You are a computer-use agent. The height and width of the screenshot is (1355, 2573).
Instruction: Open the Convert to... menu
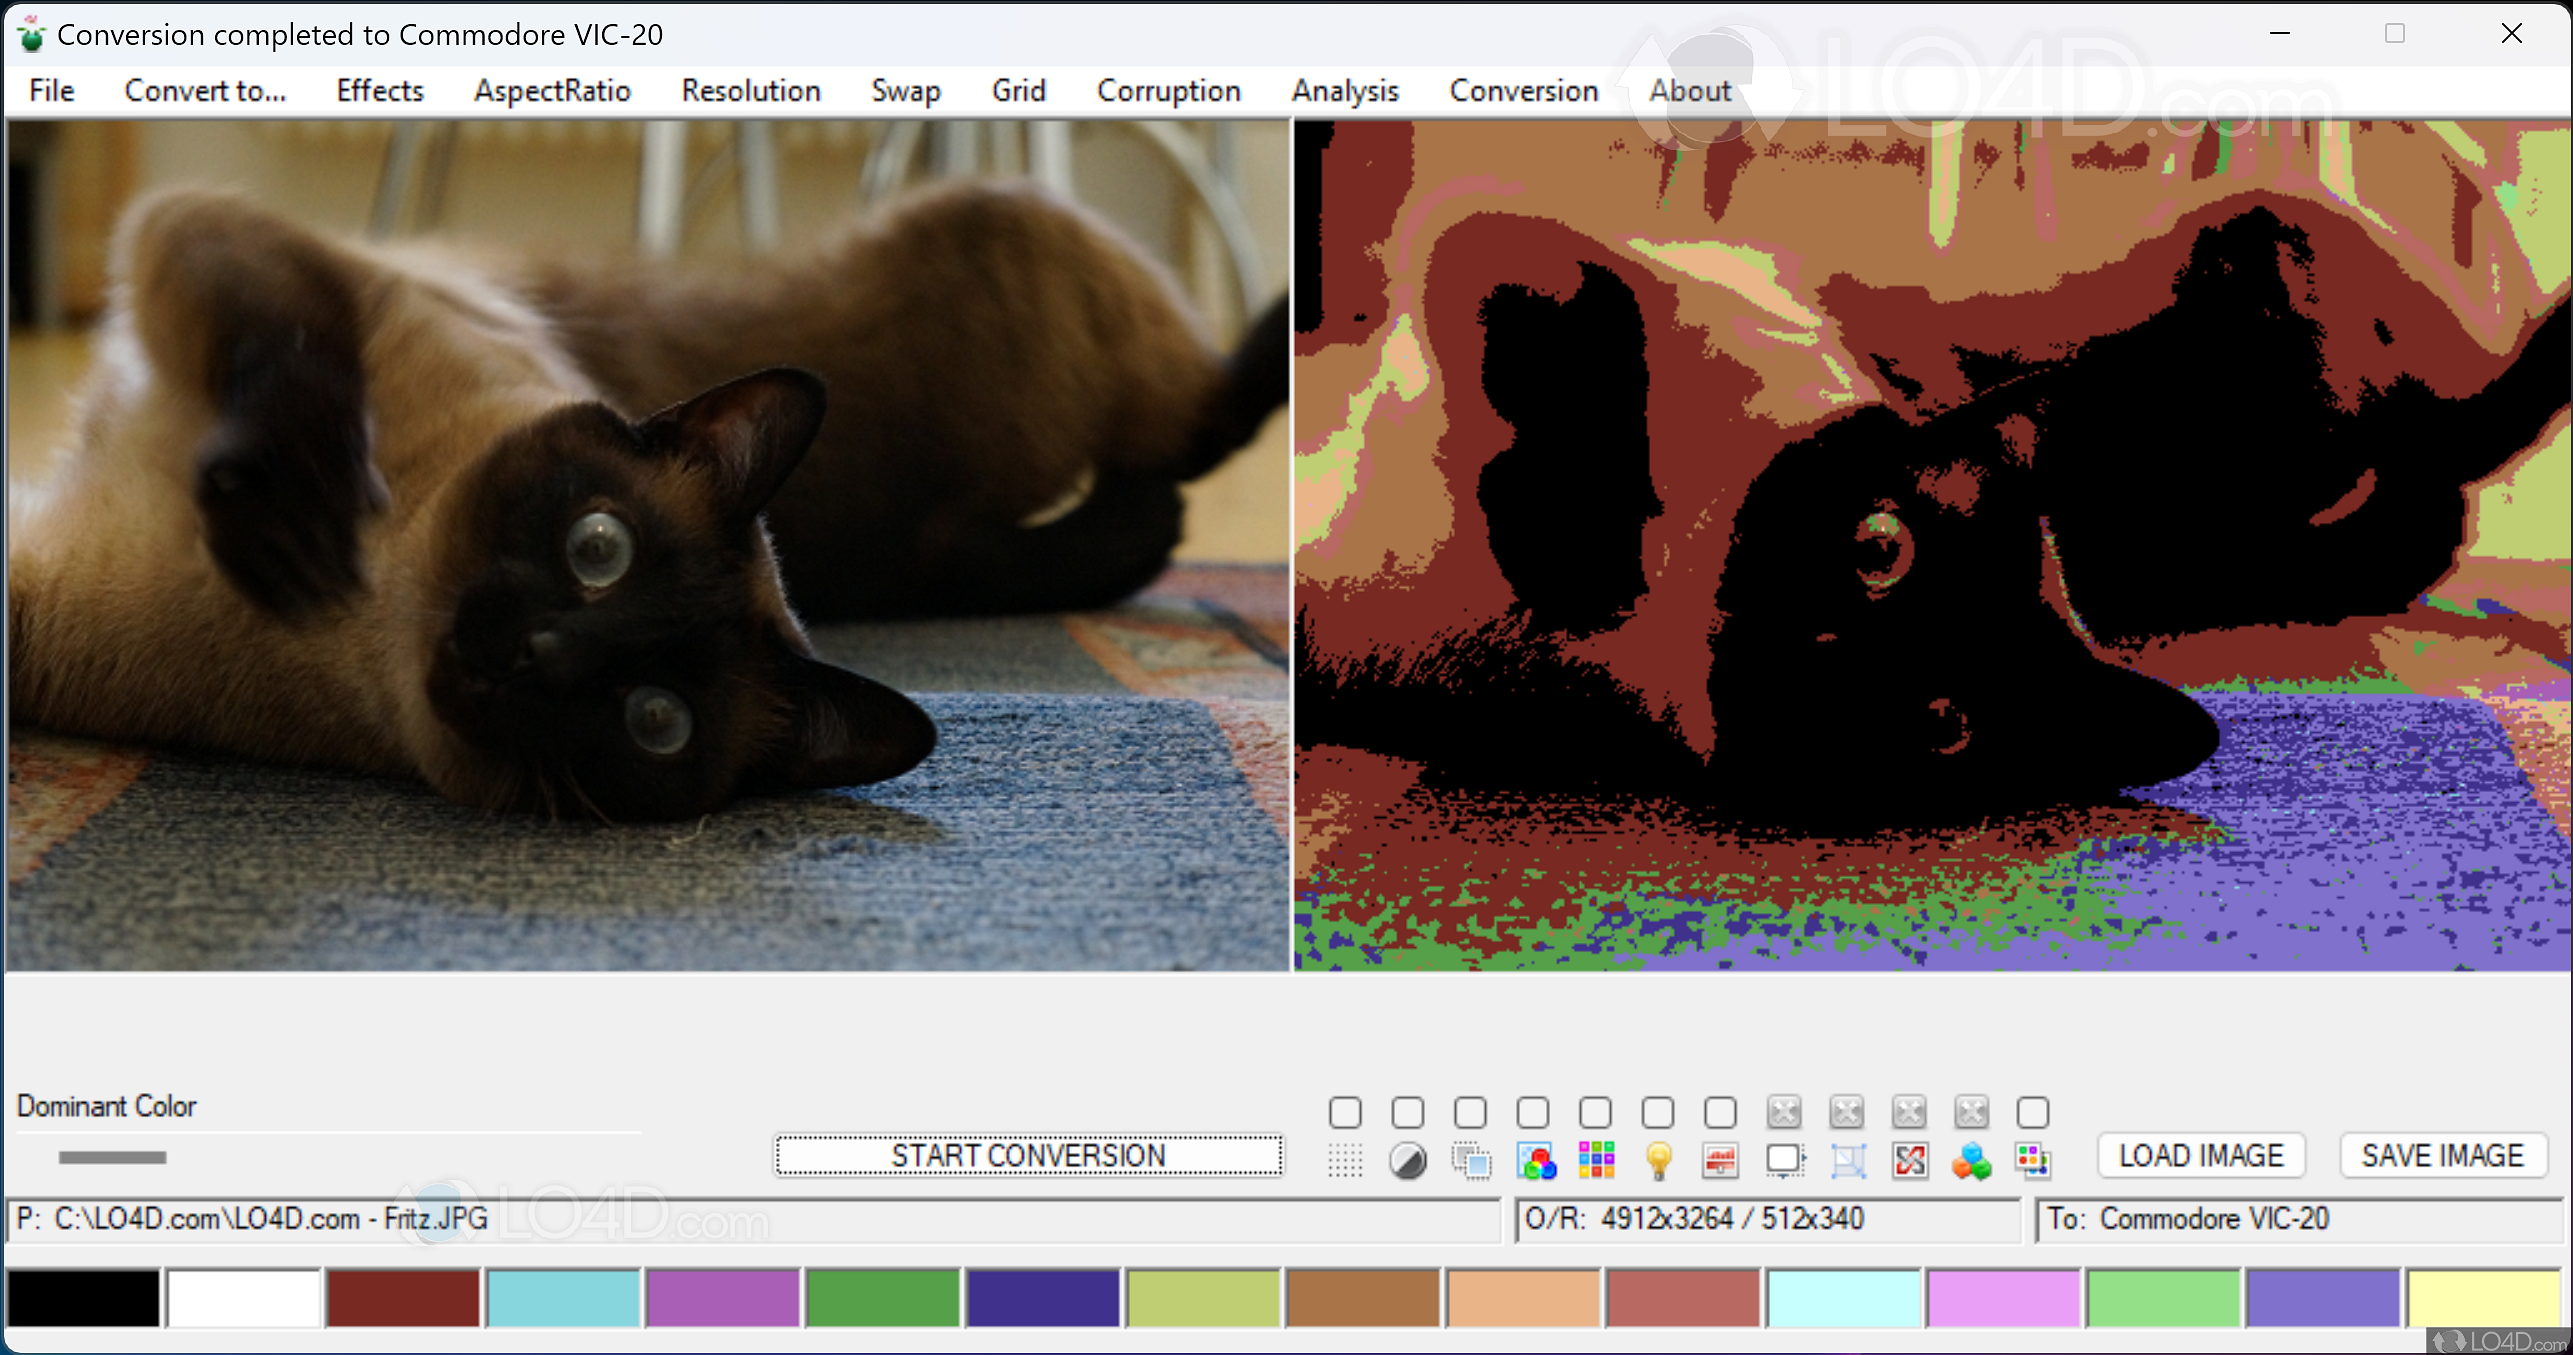click(x=205, y=91)
